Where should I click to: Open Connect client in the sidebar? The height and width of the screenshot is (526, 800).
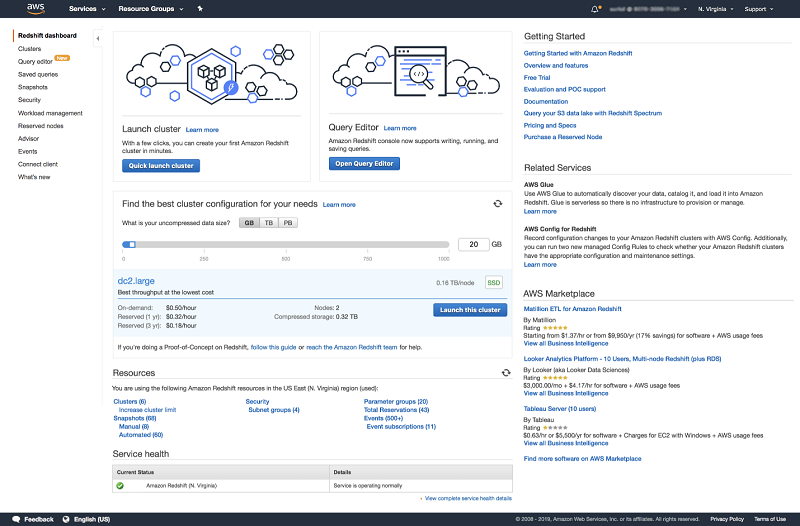pos(38,164)
